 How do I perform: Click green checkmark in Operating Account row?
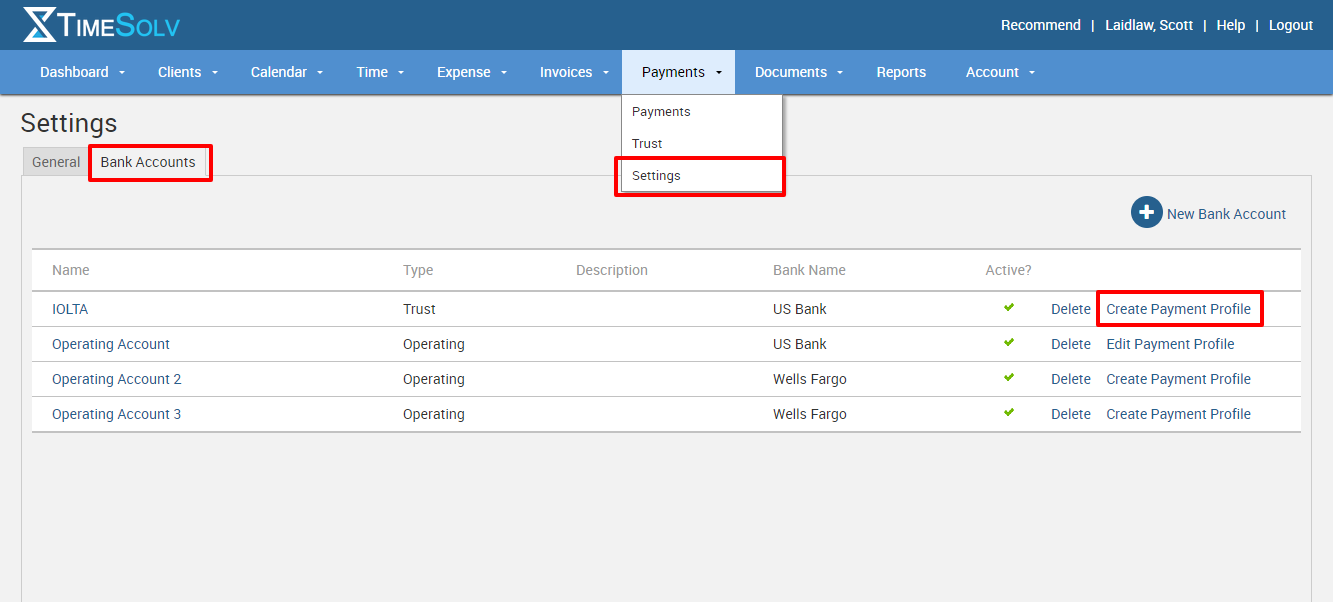coord(1009,343)
